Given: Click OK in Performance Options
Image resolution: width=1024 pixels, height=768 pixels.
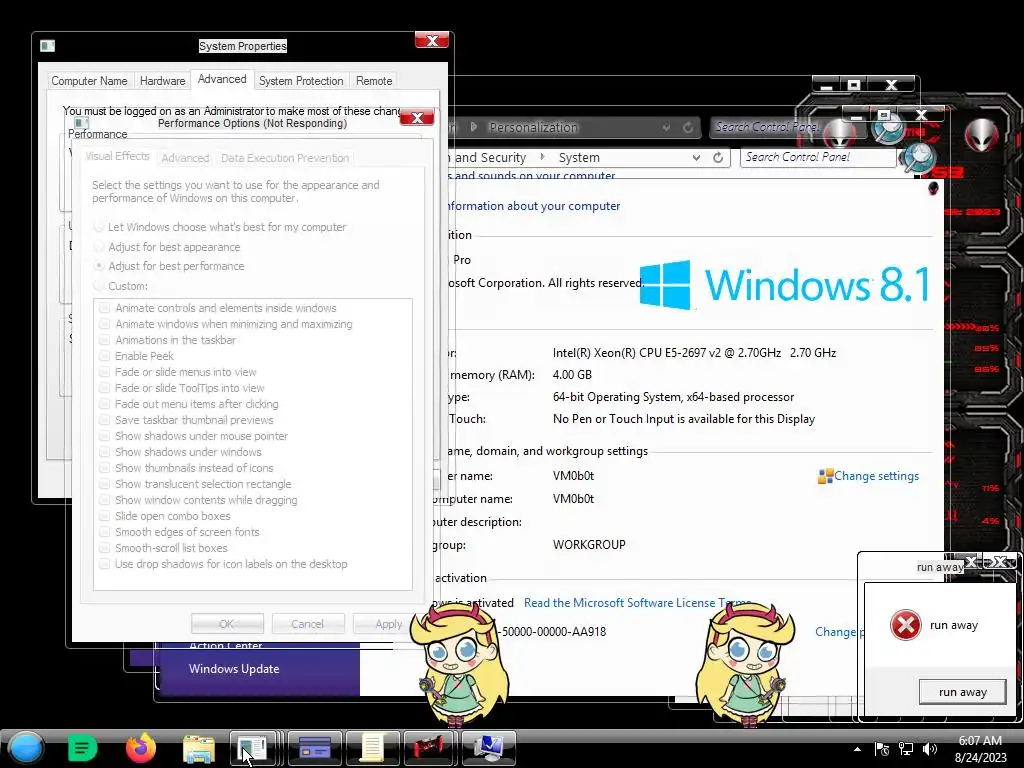Looking at the screenshot, I should pyautogui.click(x=227, y=624).
